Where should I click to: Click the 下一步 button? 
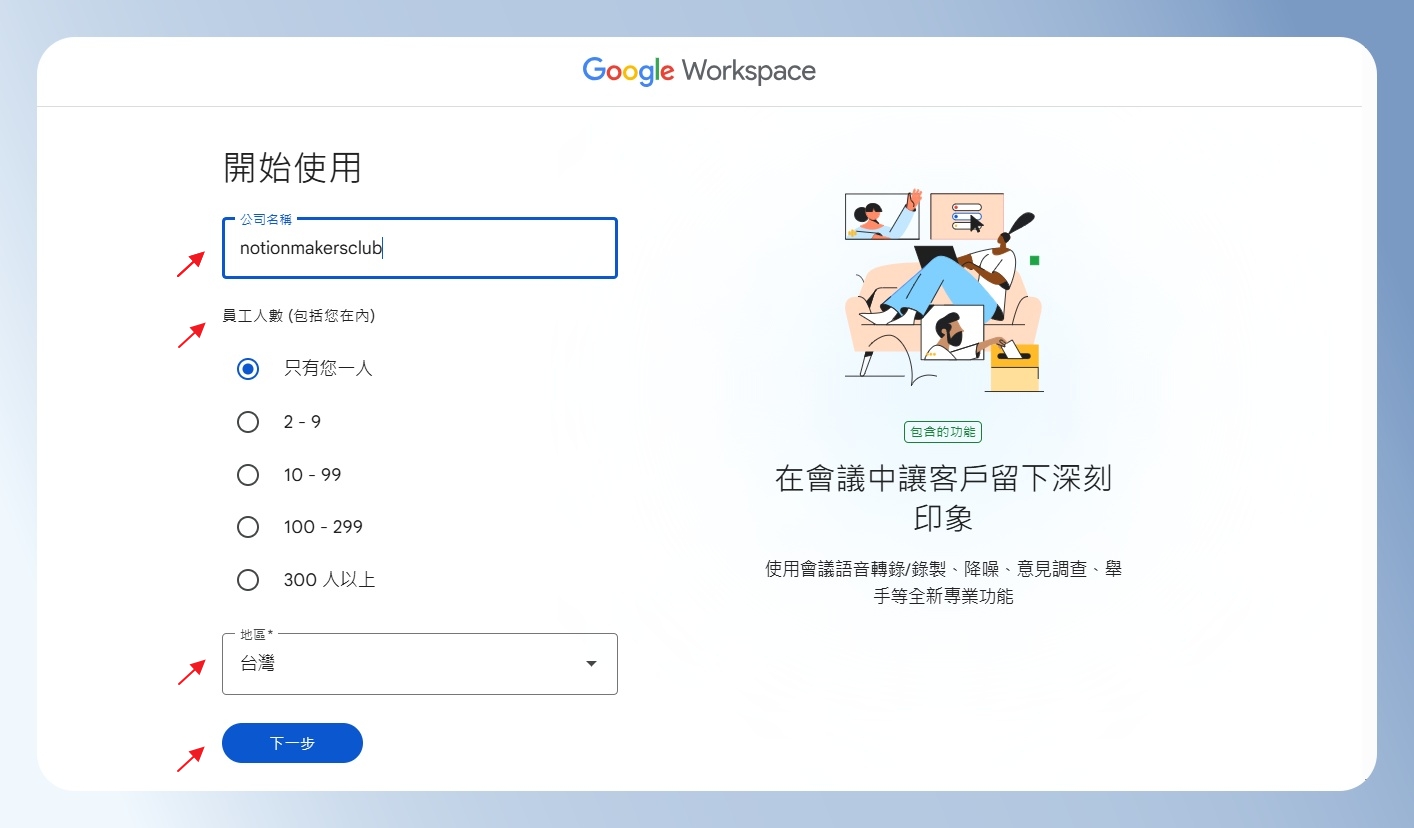292,743
